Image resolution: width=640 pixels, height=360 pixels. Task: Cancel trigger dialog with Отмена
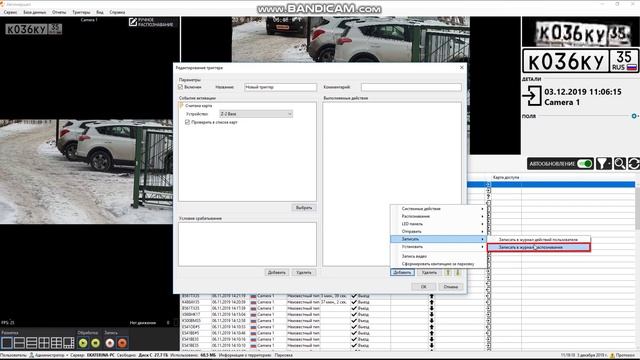451,287
